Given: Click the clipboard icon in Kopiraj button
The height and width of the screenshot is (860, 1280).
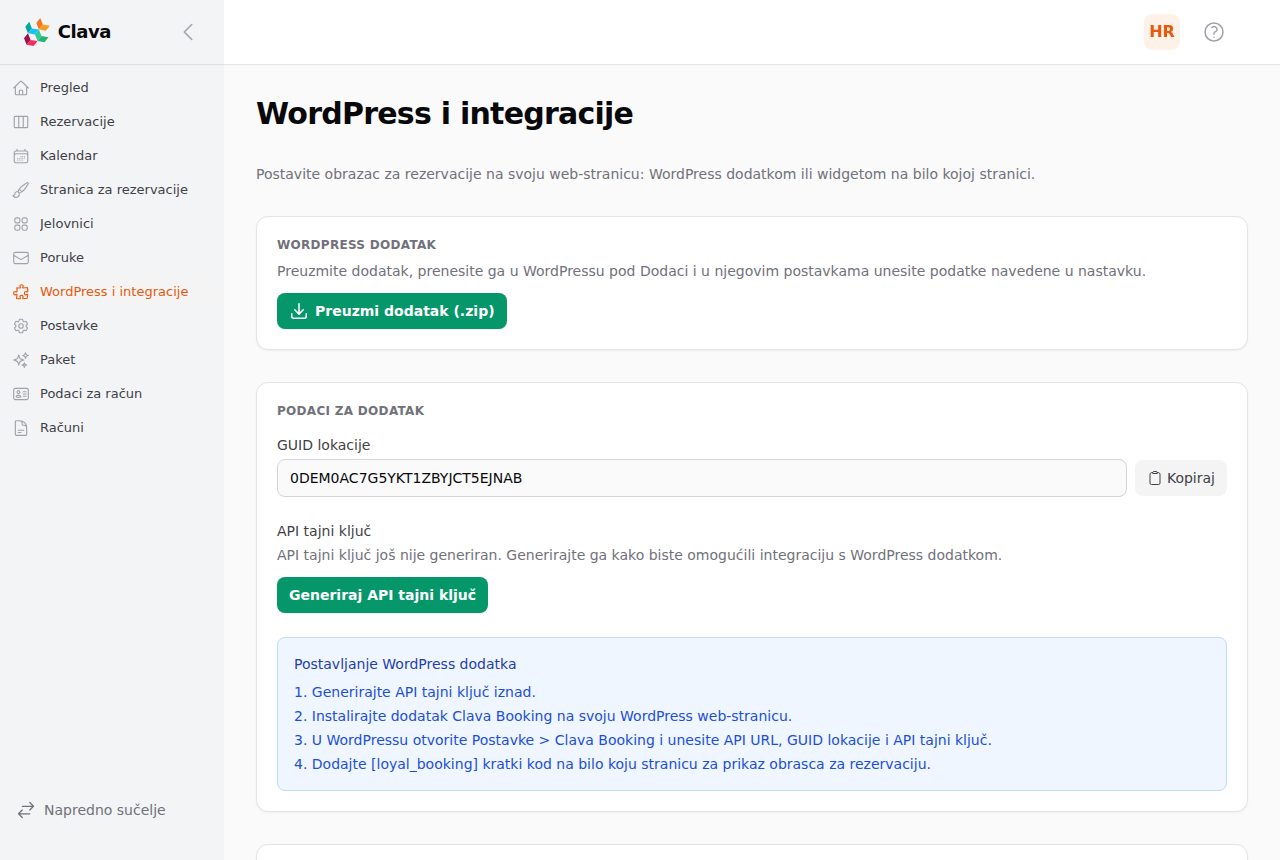Looking at the screenshot, I should 1154,478.
